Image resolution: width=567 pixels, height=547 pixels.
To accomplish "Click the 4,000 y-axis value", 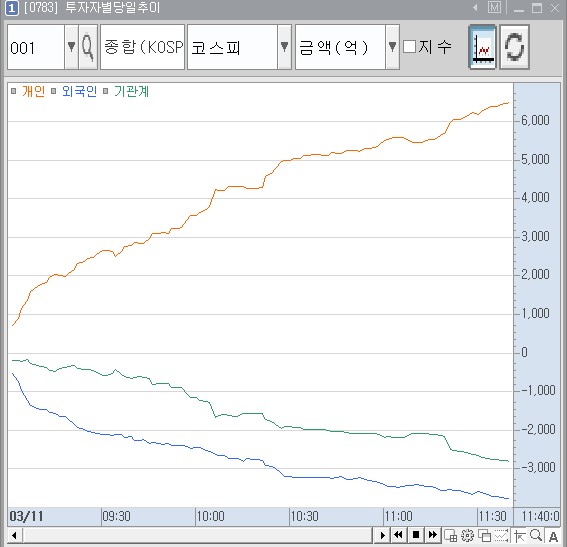I will tap(535, 197).
